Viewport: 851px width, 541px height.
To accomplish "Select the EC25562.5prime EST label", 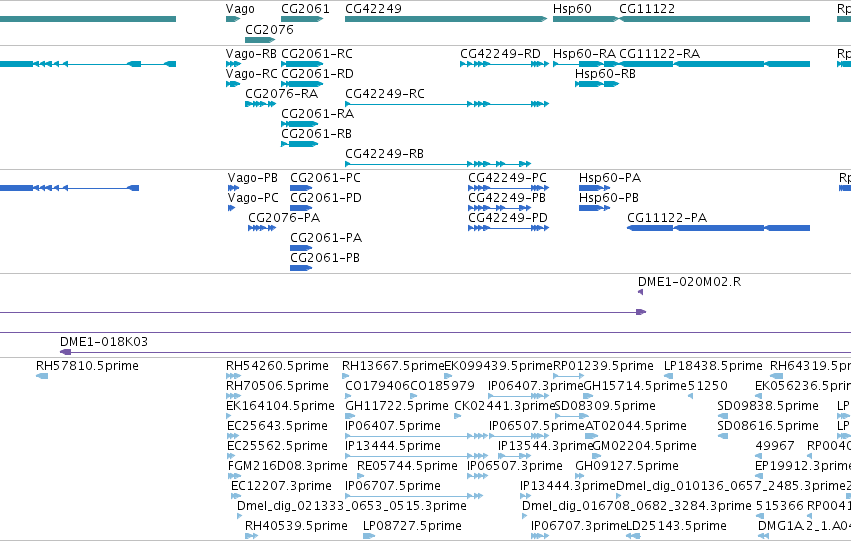I will (277, 447).
